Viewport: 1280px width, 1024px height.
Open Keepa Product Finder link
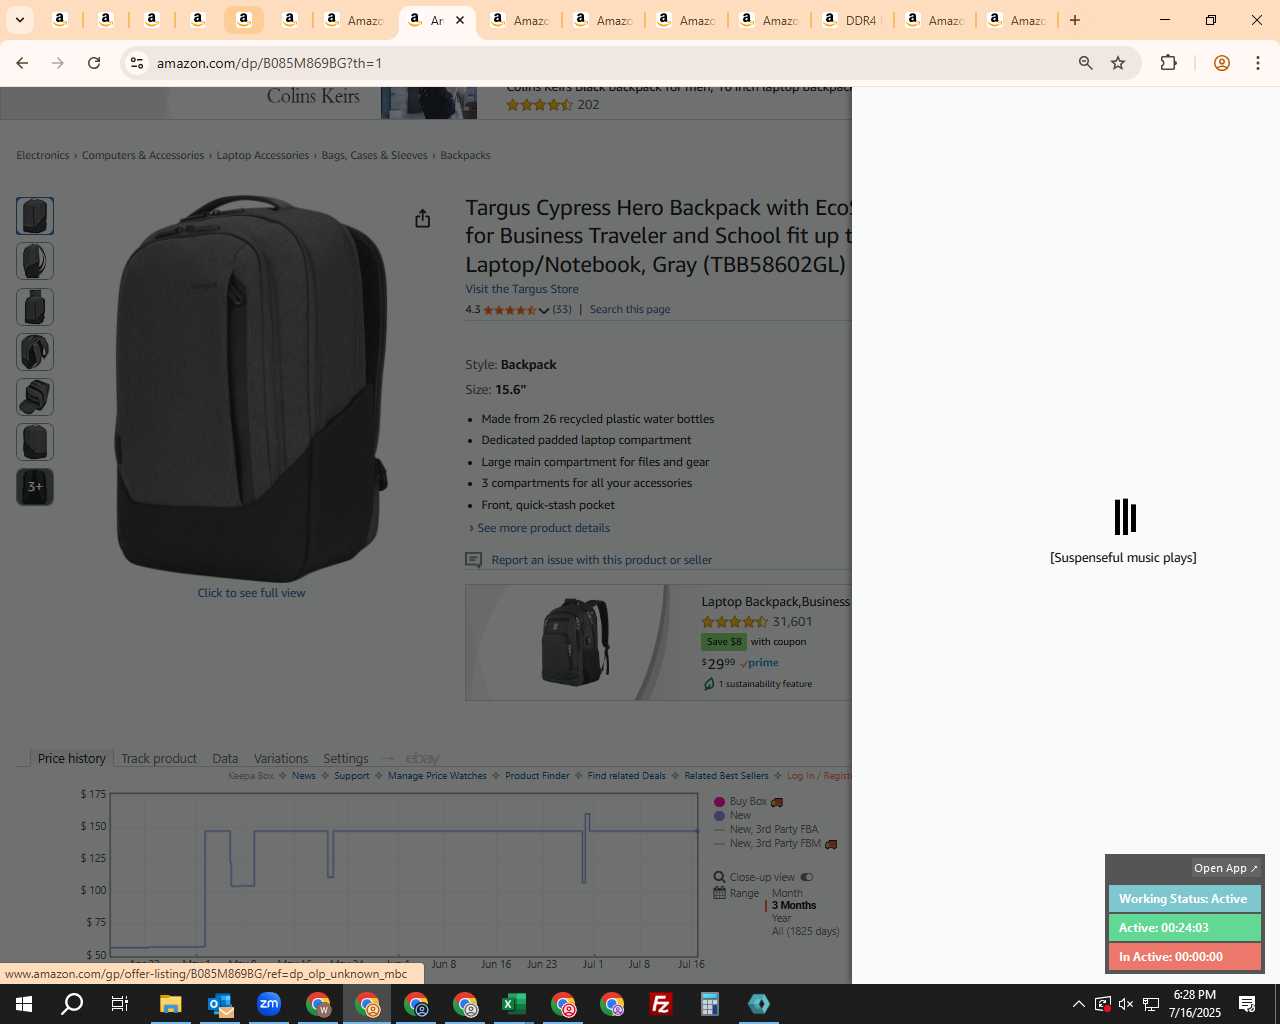point(537,776)
